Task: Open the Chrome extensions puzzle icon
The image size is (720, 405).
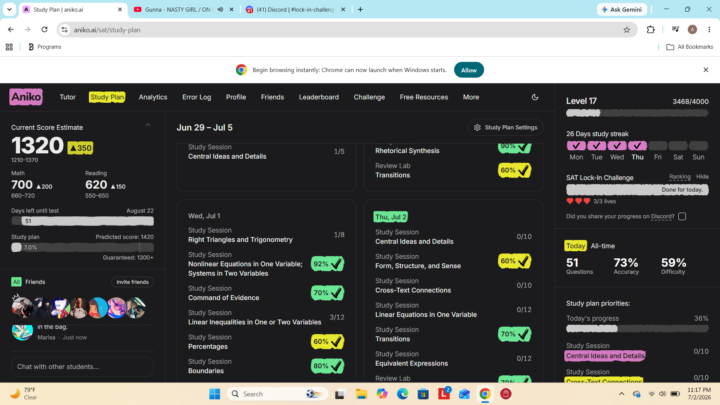Action: pyautogui.click(x=650, y=29)
